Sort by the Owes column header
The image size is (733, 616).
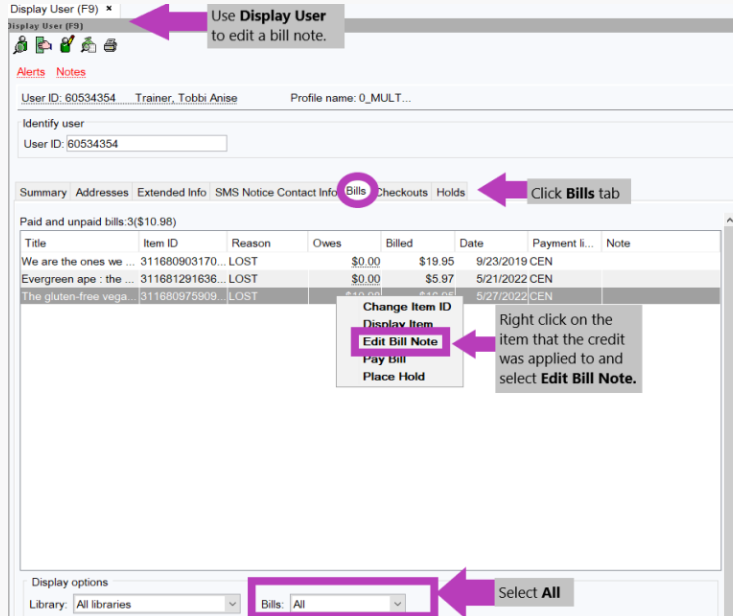[345, 243]
